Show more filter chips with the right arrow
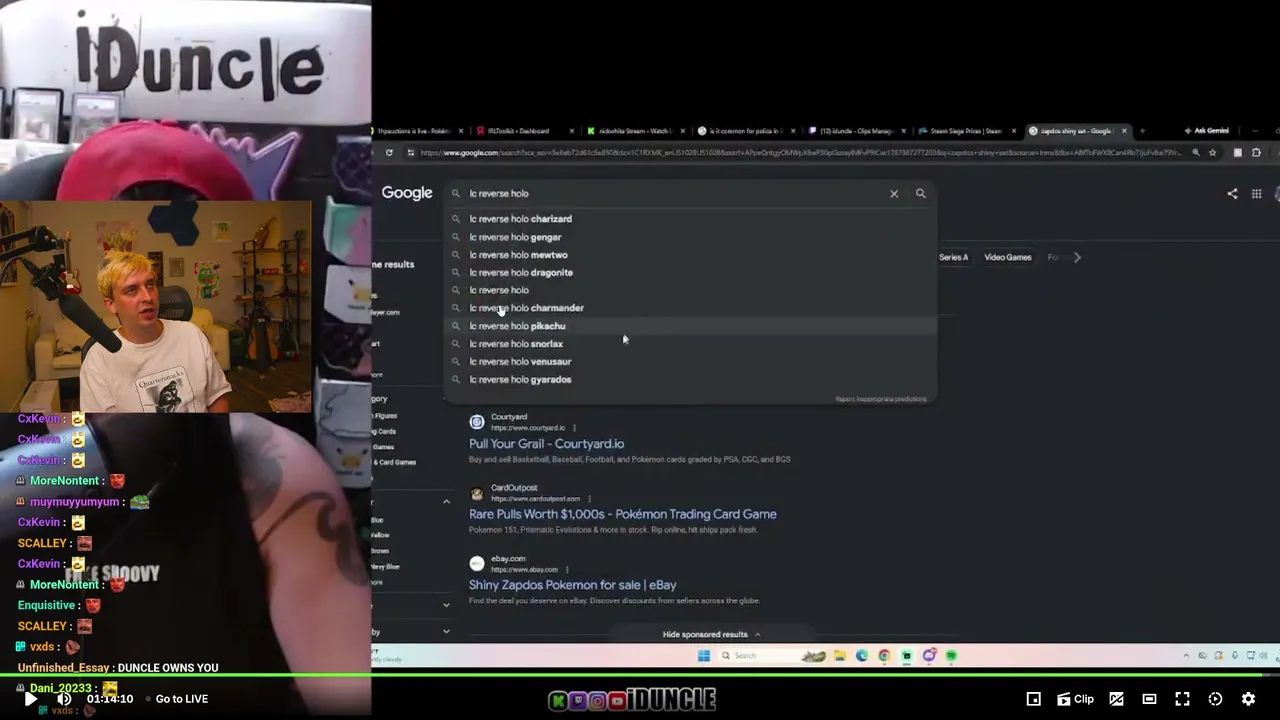1280x720 pixels. pos(1077,257)
